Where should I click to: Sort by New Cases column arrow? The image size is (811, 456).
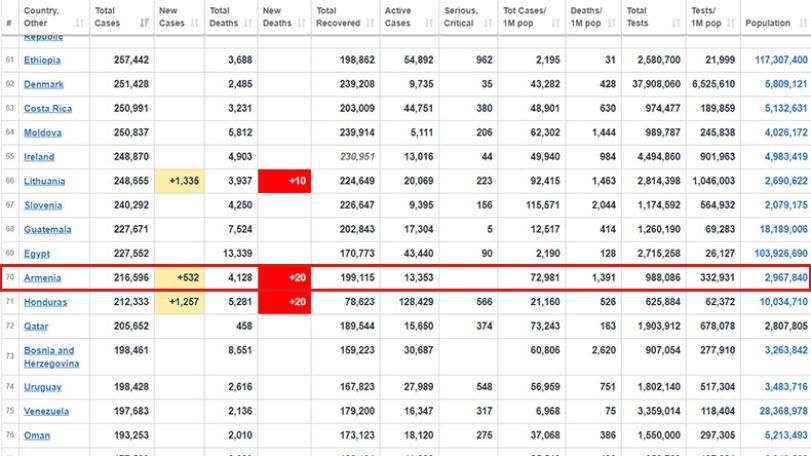coord(194,23)
